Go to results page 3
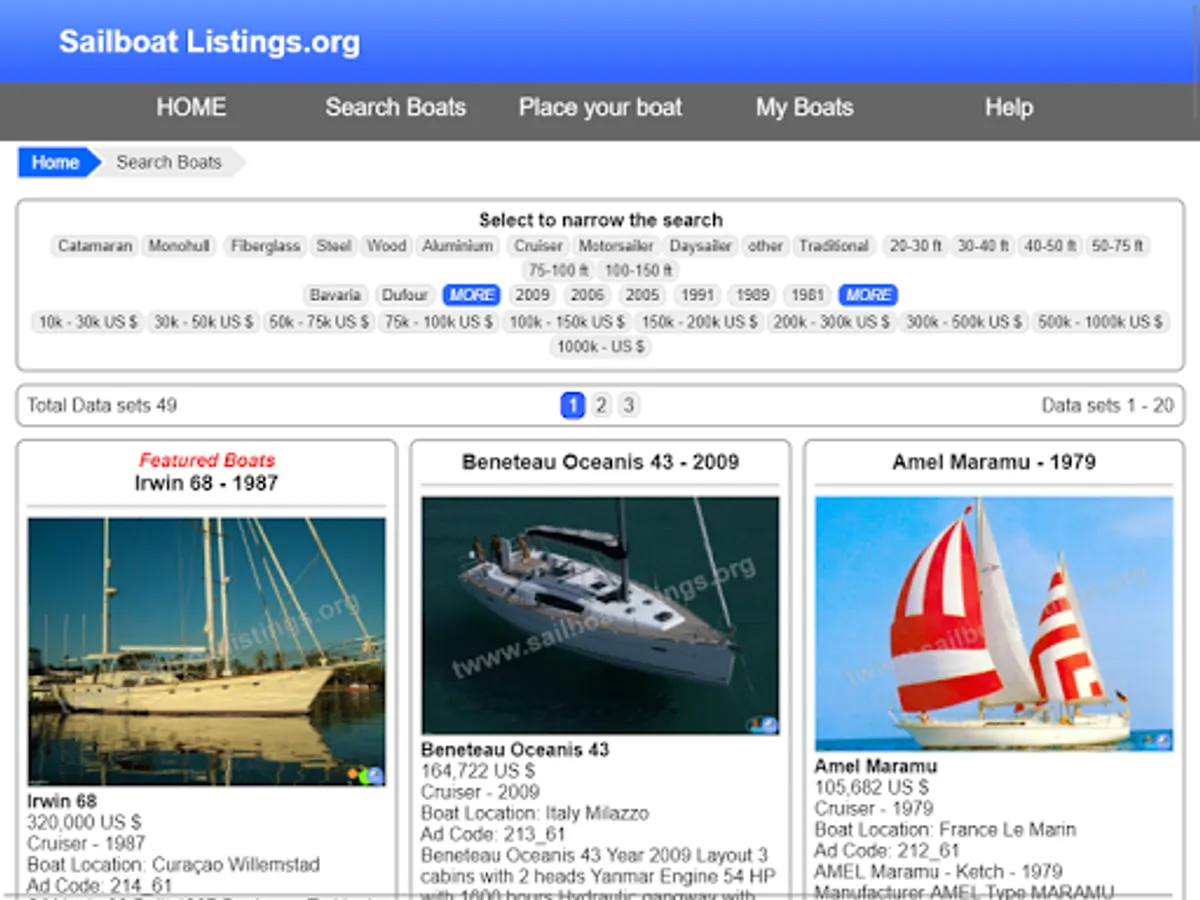 pyautogui.click(x=628, y=405)
